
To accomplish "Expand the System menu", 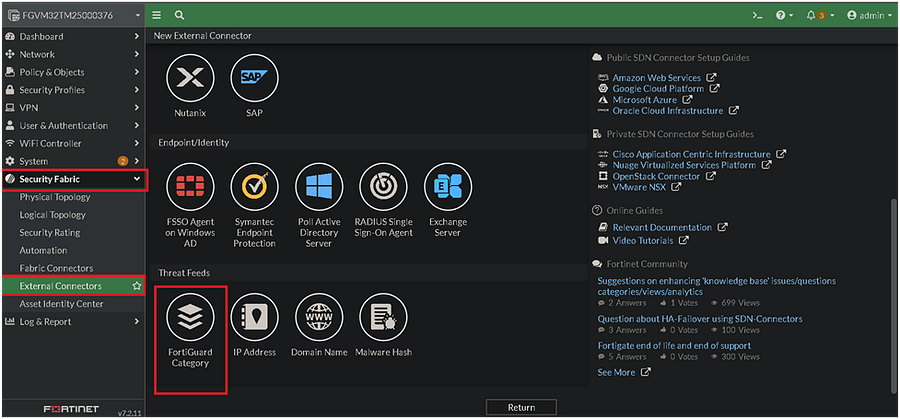I will click(73, 161).
